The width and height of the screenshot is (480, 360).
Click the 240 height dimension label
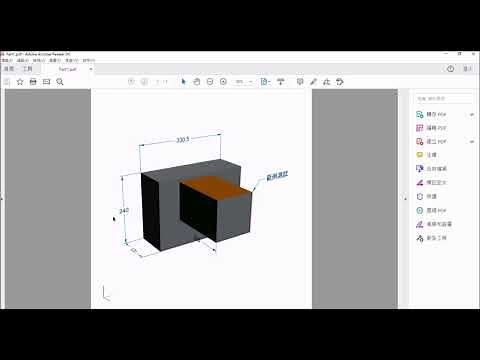coord(124,211)
